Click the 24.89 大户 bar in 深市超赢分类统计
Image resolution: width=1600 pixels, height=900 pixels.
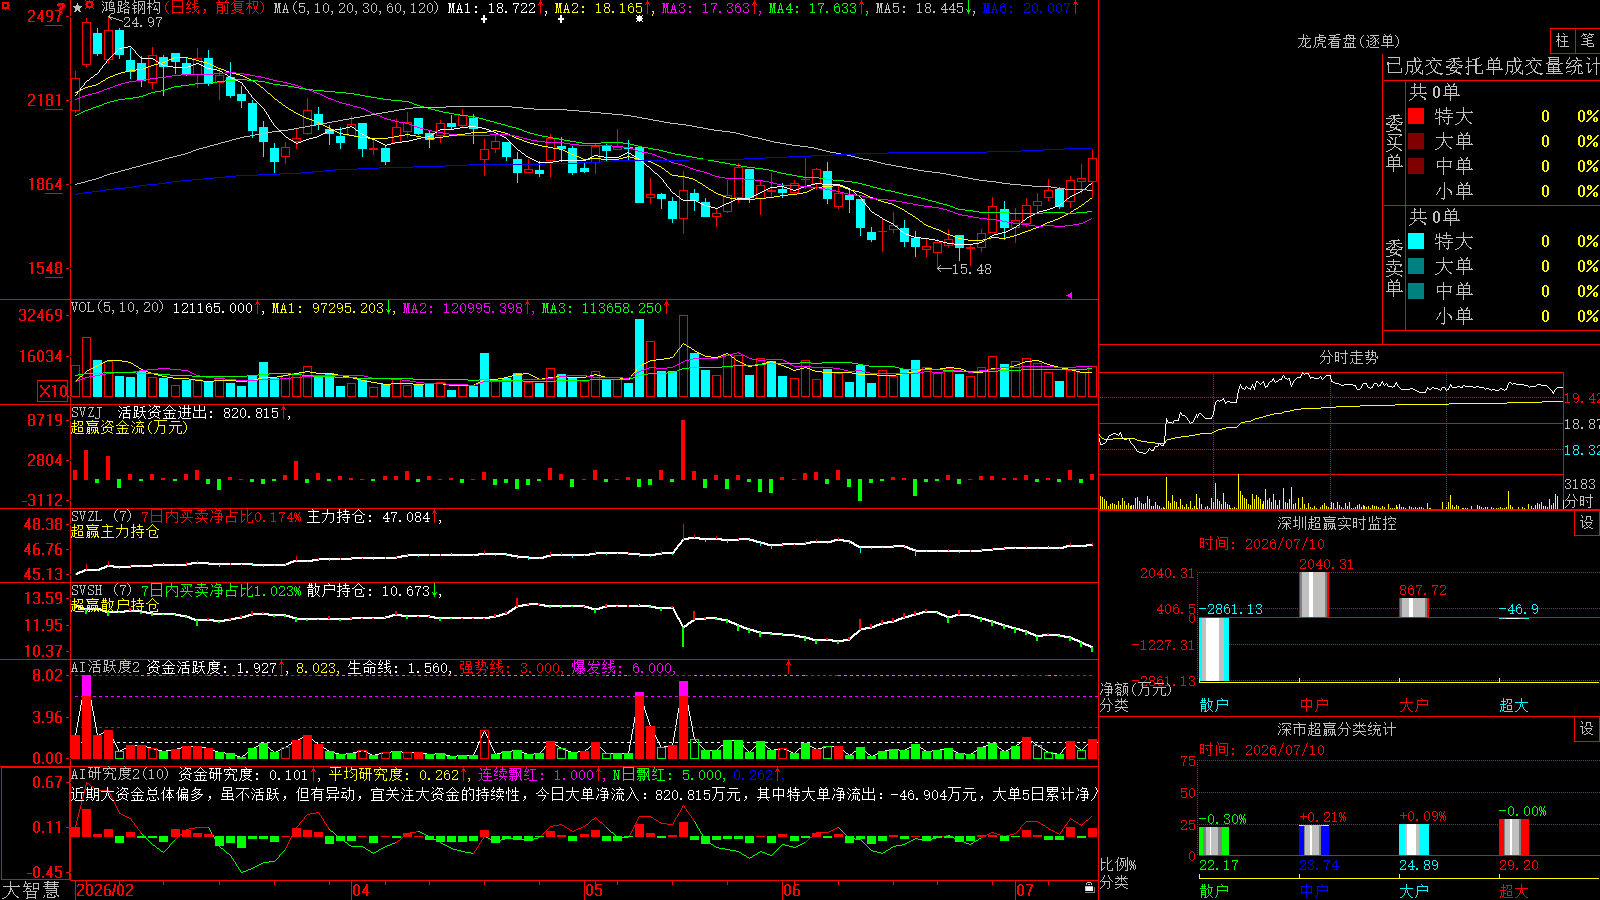coord(1414,840)
